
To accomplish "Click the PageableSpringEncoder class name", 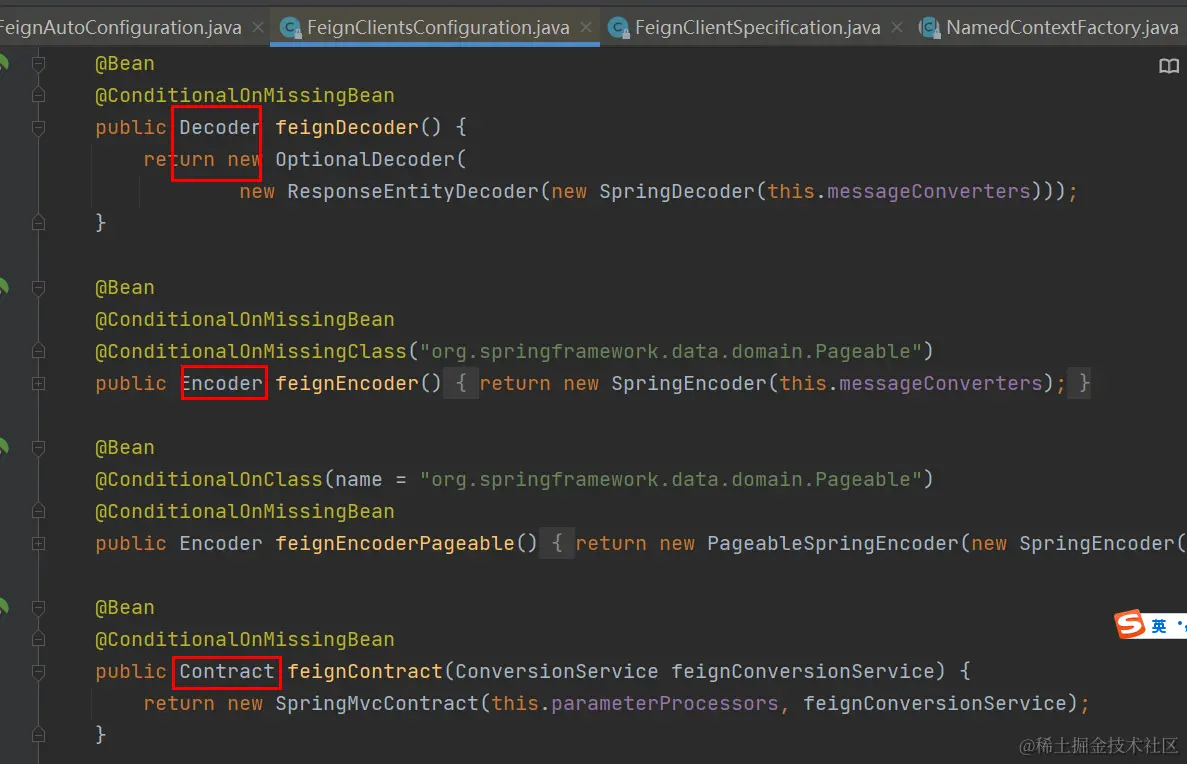I will (x=833, y=543).
